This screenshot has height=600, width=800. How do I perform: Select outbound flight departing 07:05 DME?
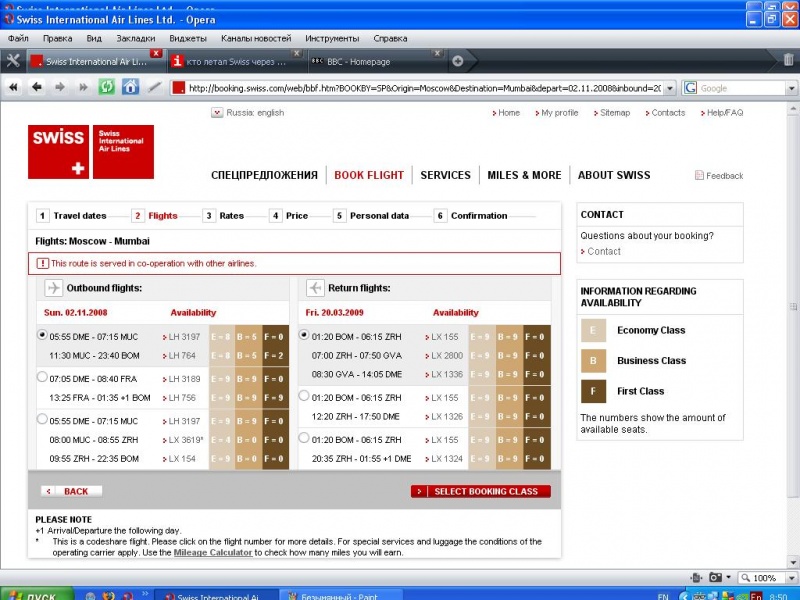(x=42, y=377)
